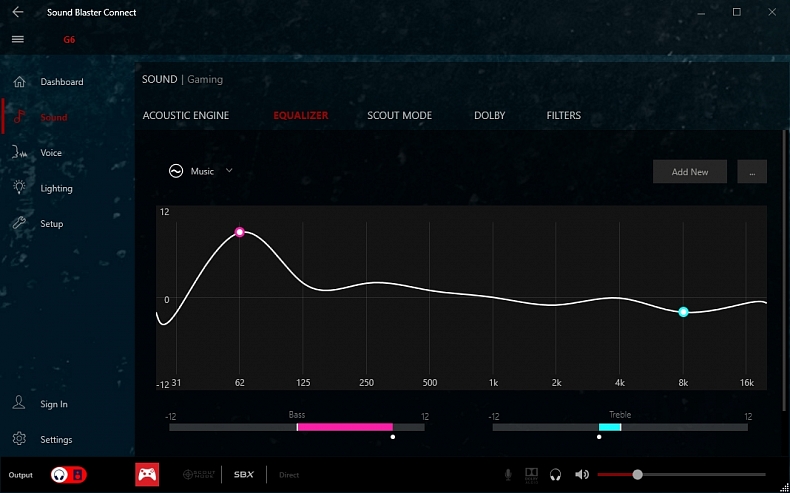Click the 125 frequency label
This screenshot has width=790, height=493.
(303, 383)
